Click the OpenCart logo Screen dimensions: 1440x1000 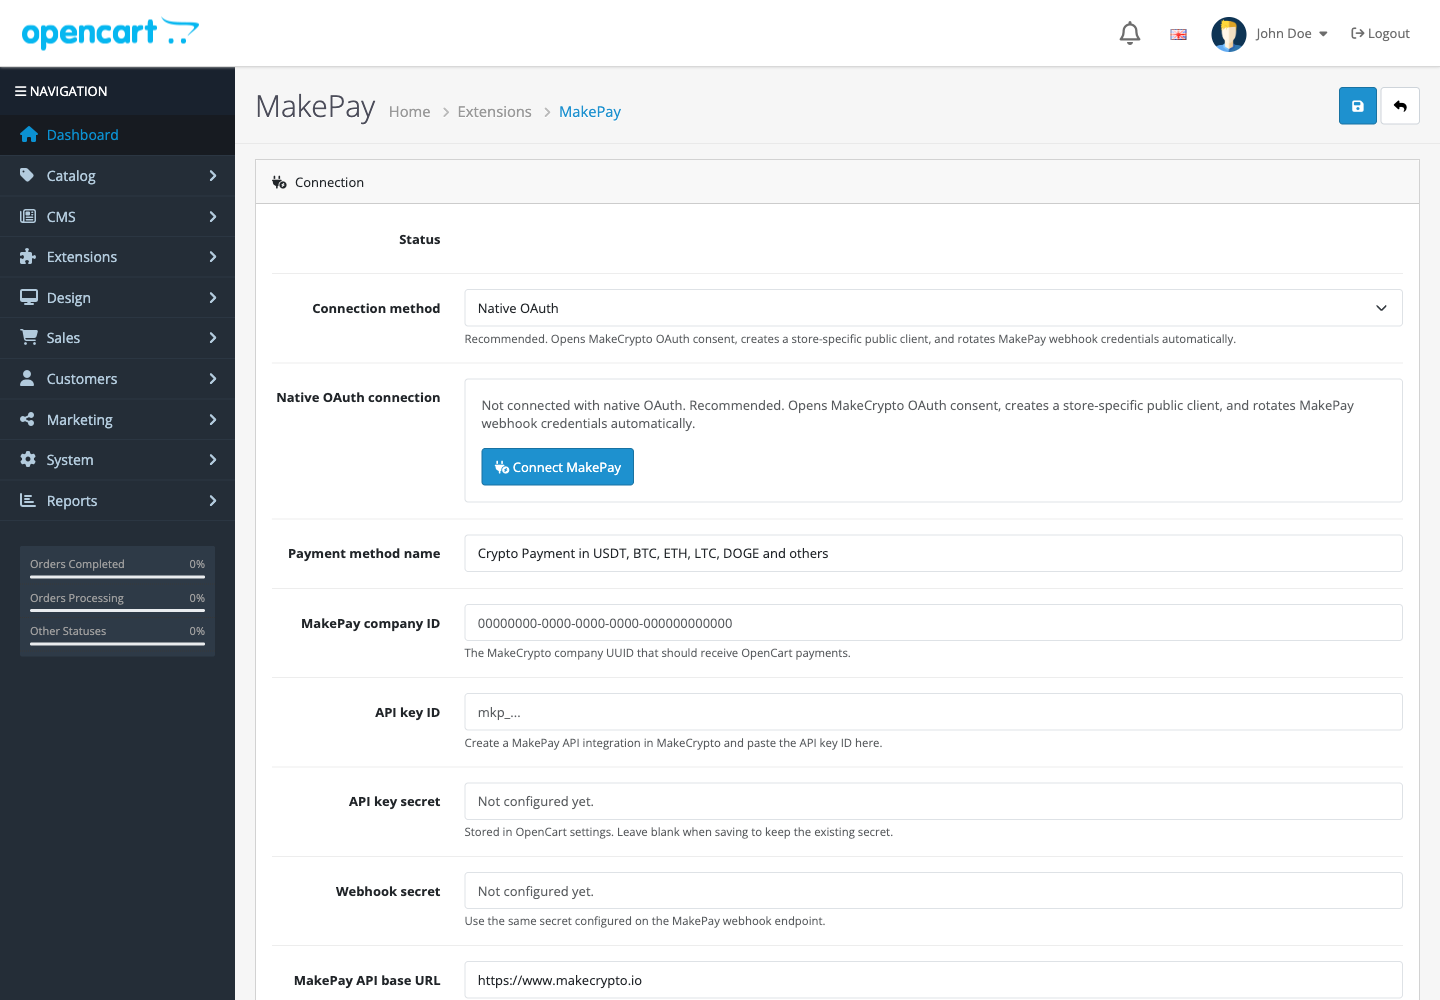[110, 33]
